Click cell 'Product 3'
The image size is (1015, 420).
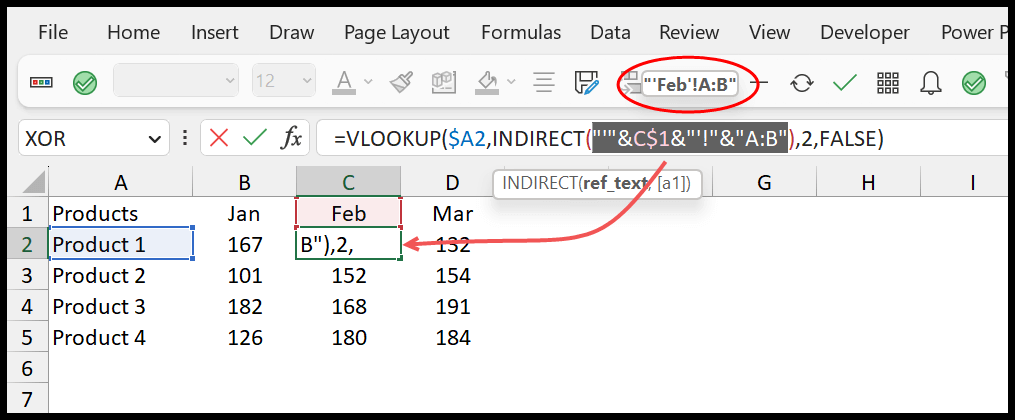pyautogui.click(x=120, y=307)
